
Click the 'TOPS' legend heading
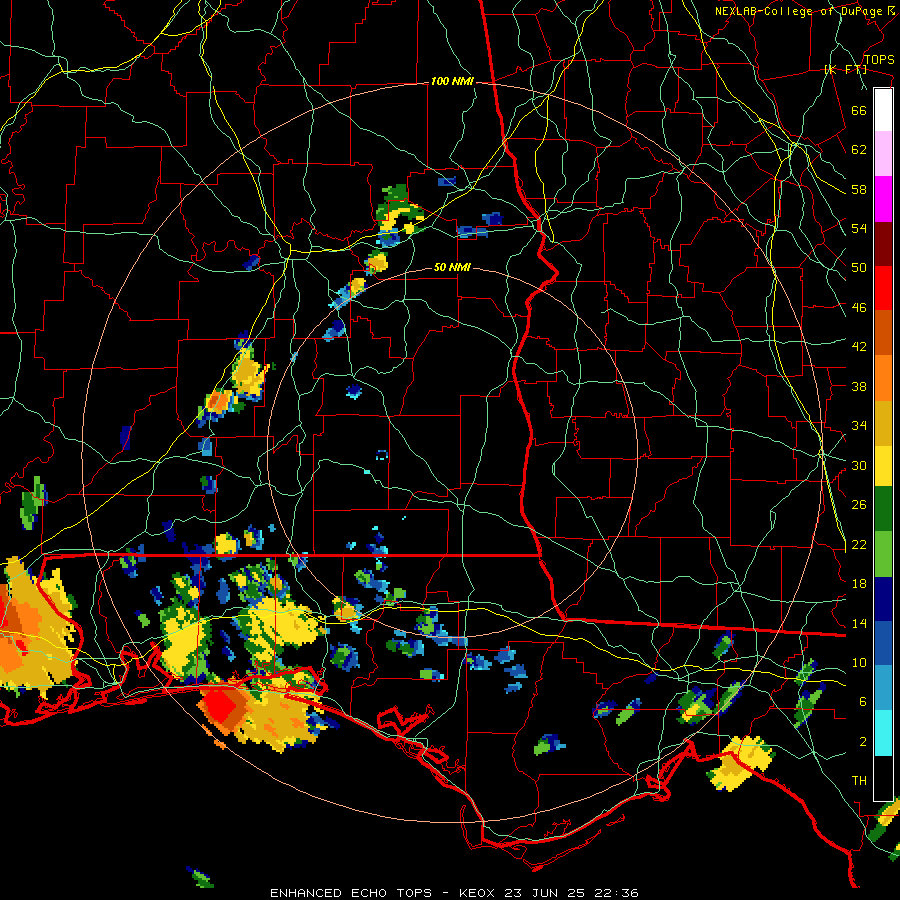879,60
